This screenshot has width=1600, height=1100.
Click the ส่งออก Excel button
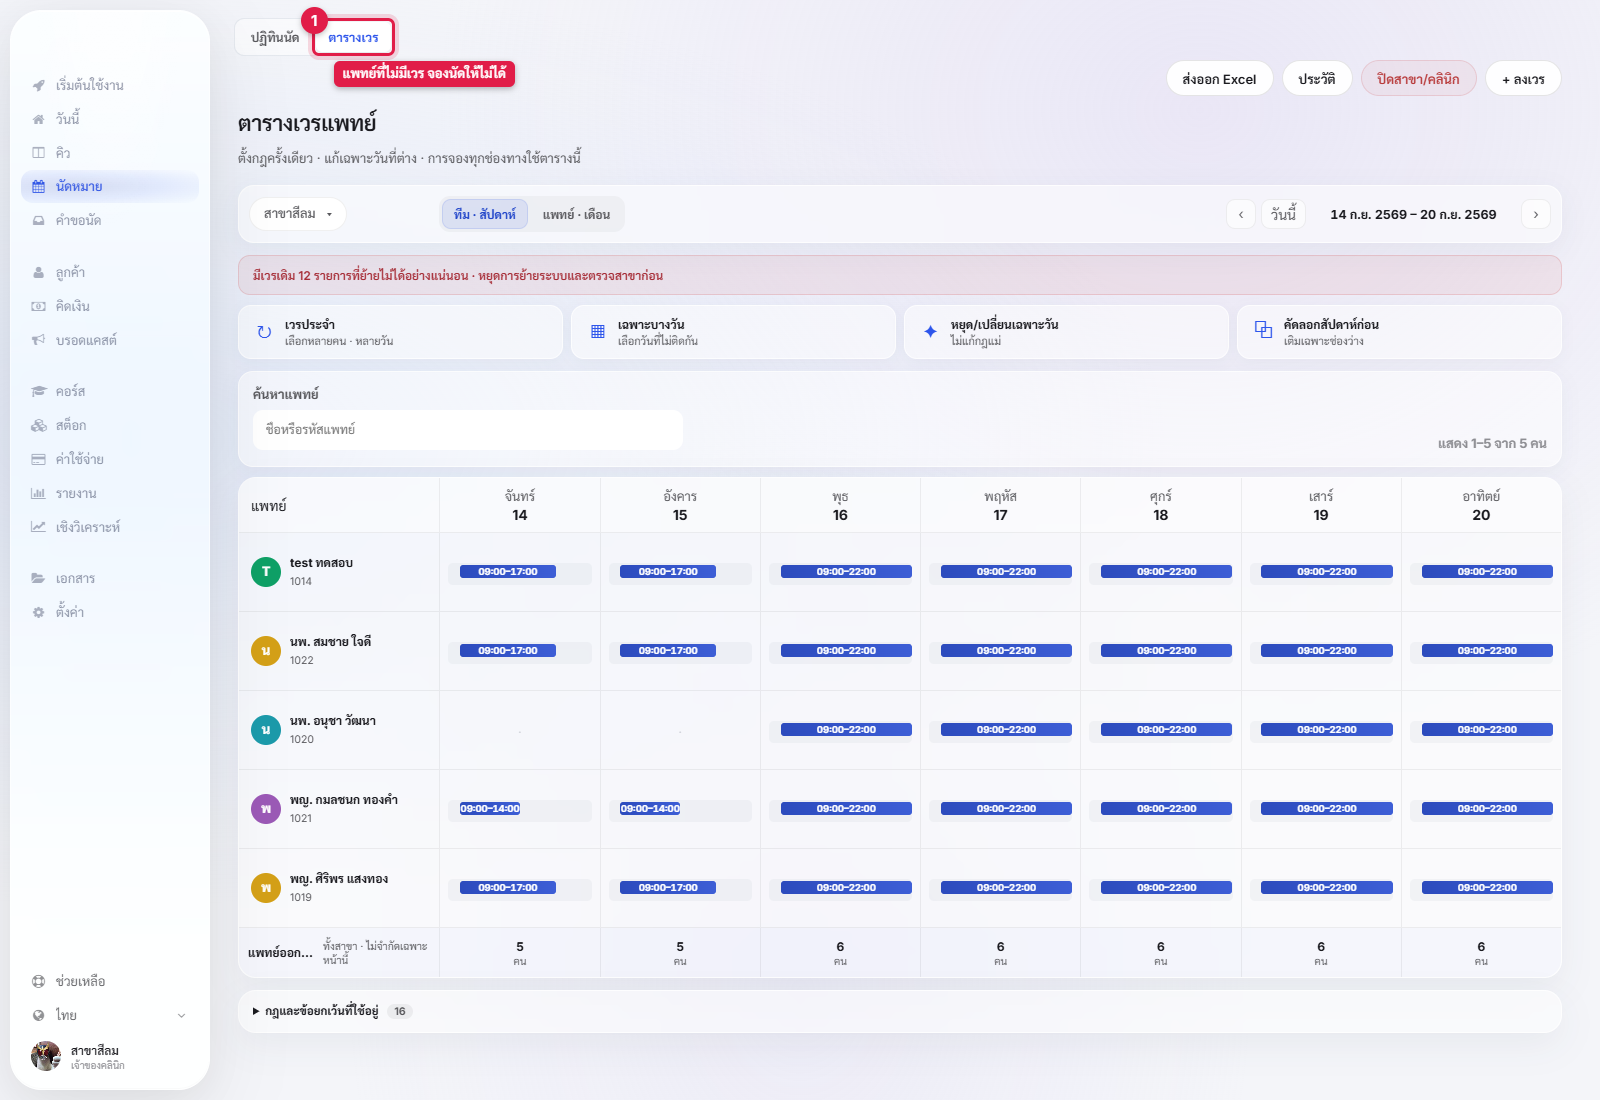pyautogui.click(x=1219, y=79)
